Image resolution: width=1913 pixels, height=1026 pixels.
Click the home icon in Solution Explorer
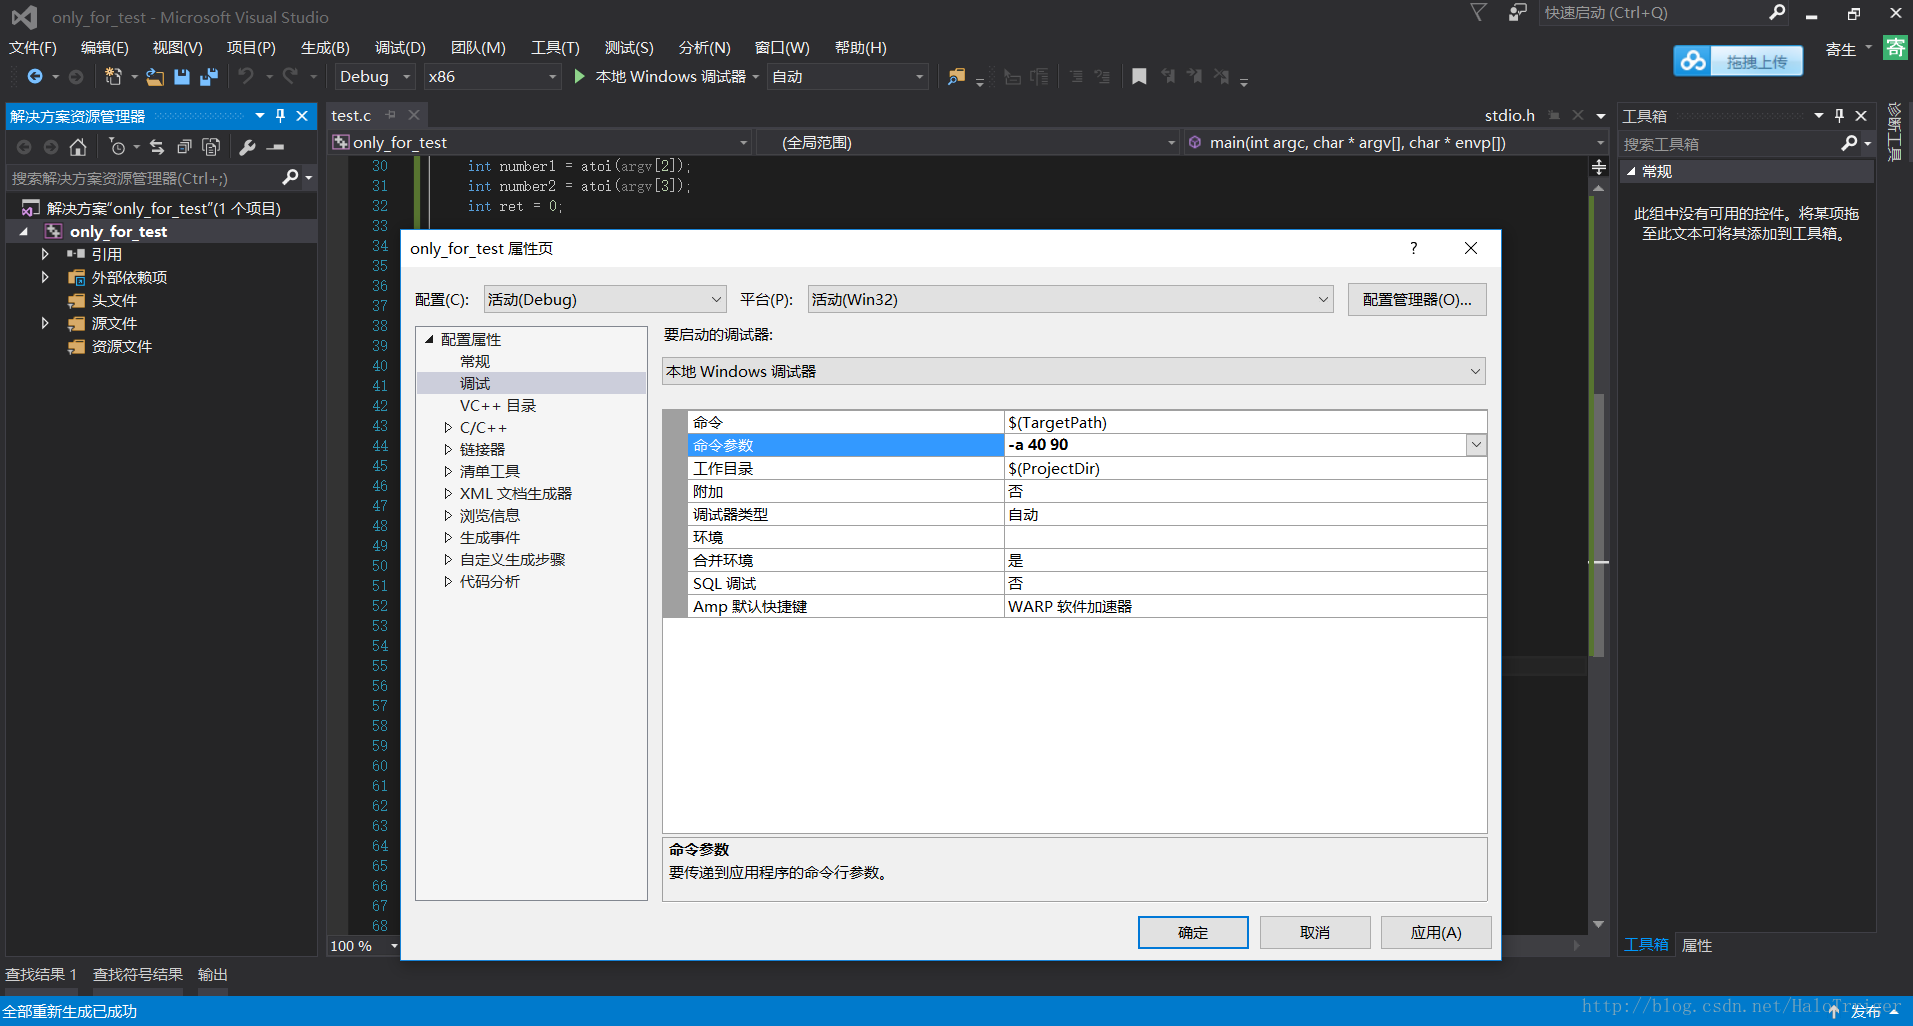pyautogui.click(x=78, y=147)
